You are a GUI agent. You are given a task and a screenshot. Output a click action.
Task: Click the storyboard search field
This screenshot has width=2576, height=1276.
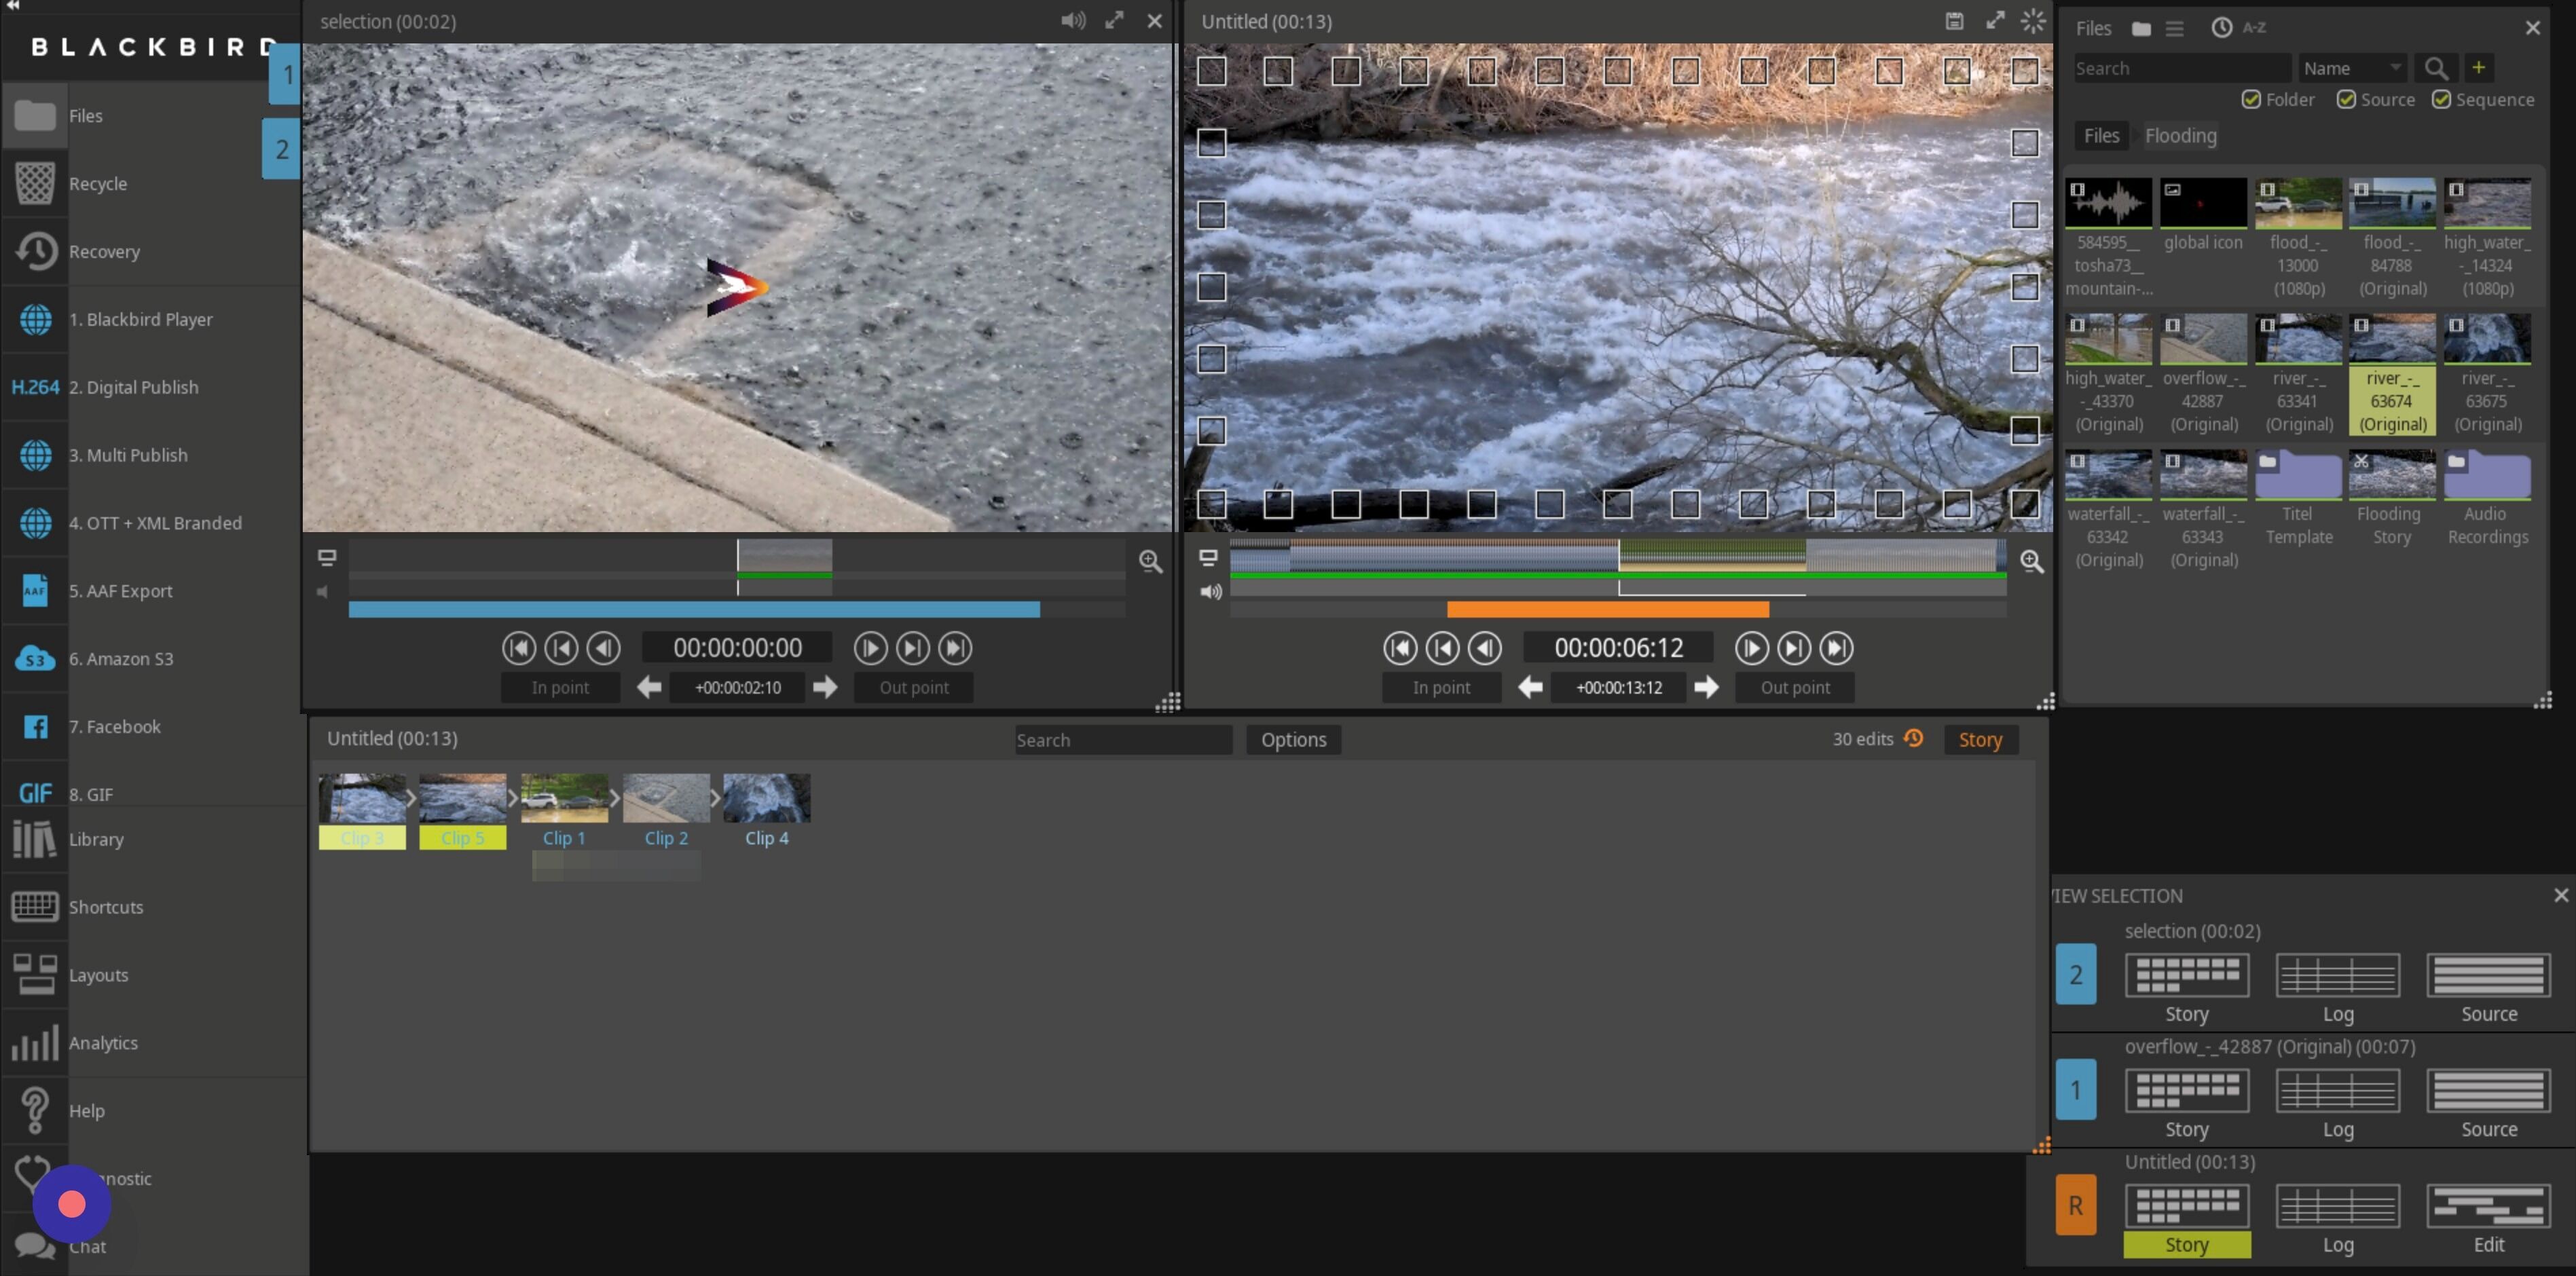[1123, 740]
